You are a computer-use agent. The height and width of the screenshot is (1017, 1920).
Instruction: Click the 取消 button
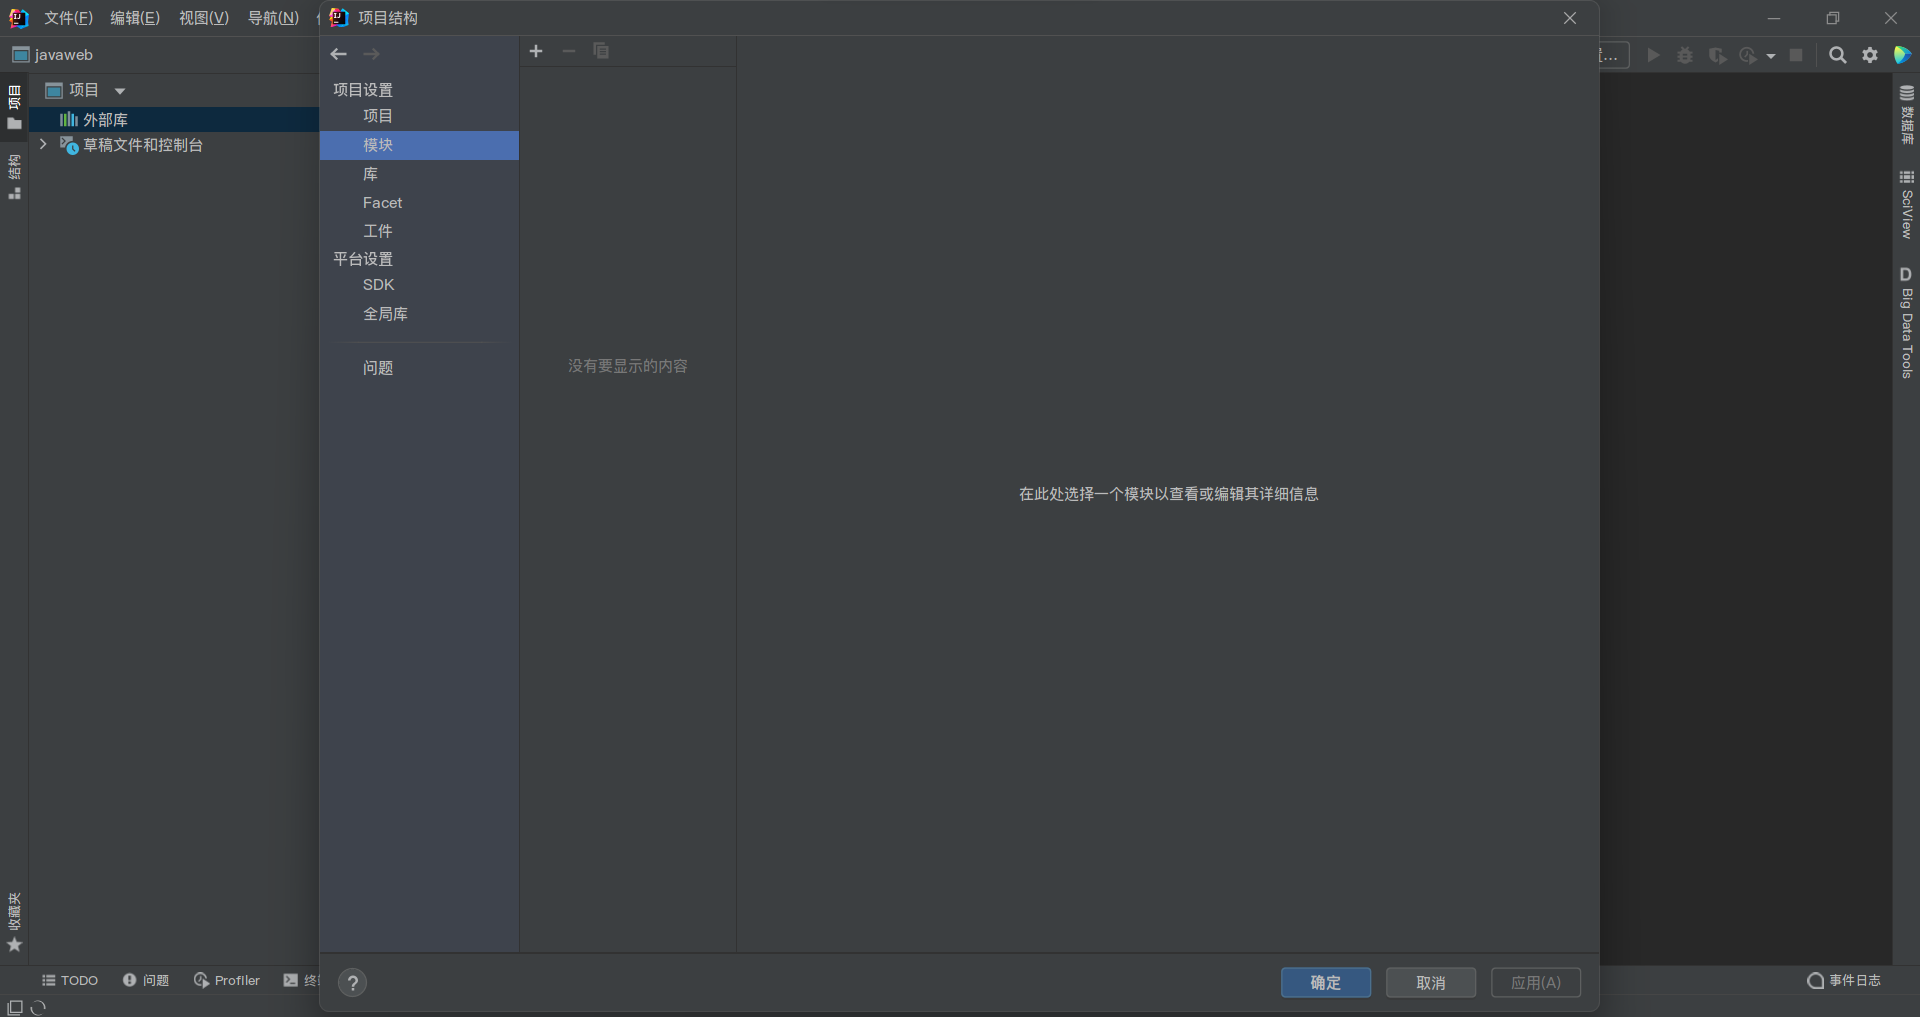coord(1430,982)
